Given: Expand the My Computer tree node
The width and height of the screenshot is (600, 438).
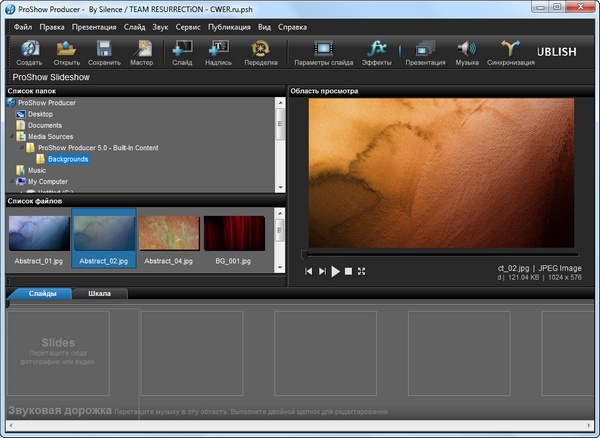Looking at the screenshot, I should 11,182.
